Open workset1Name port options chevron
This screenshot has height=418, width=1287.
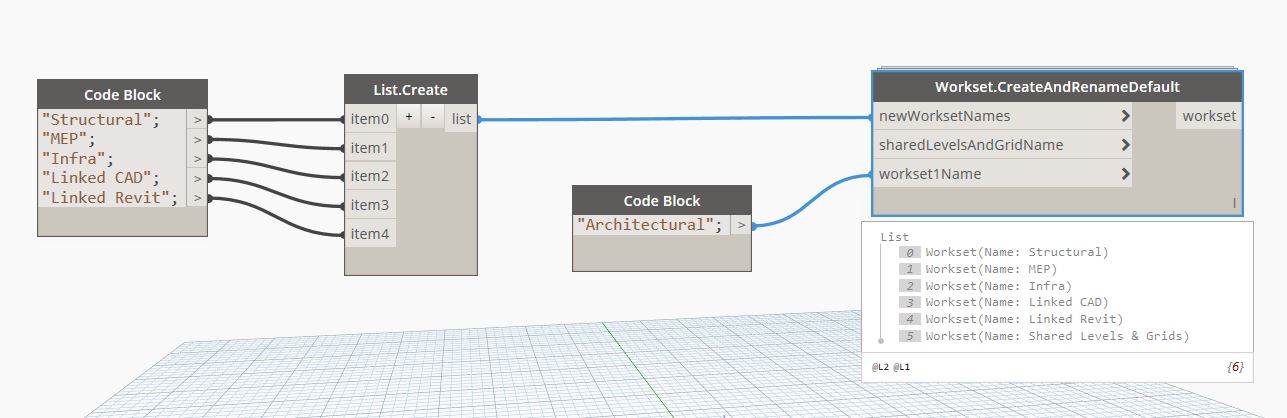[x=1126, y=174]
